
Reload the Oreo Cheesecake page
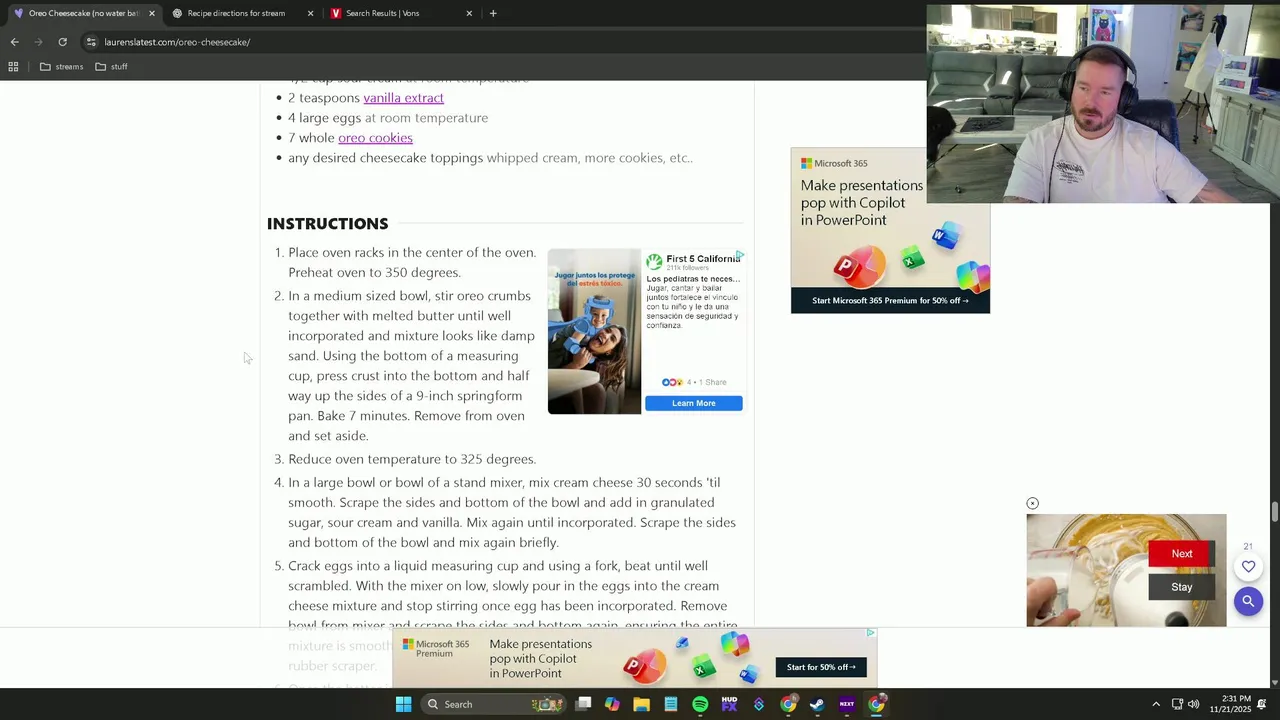(x=62, y=42)
